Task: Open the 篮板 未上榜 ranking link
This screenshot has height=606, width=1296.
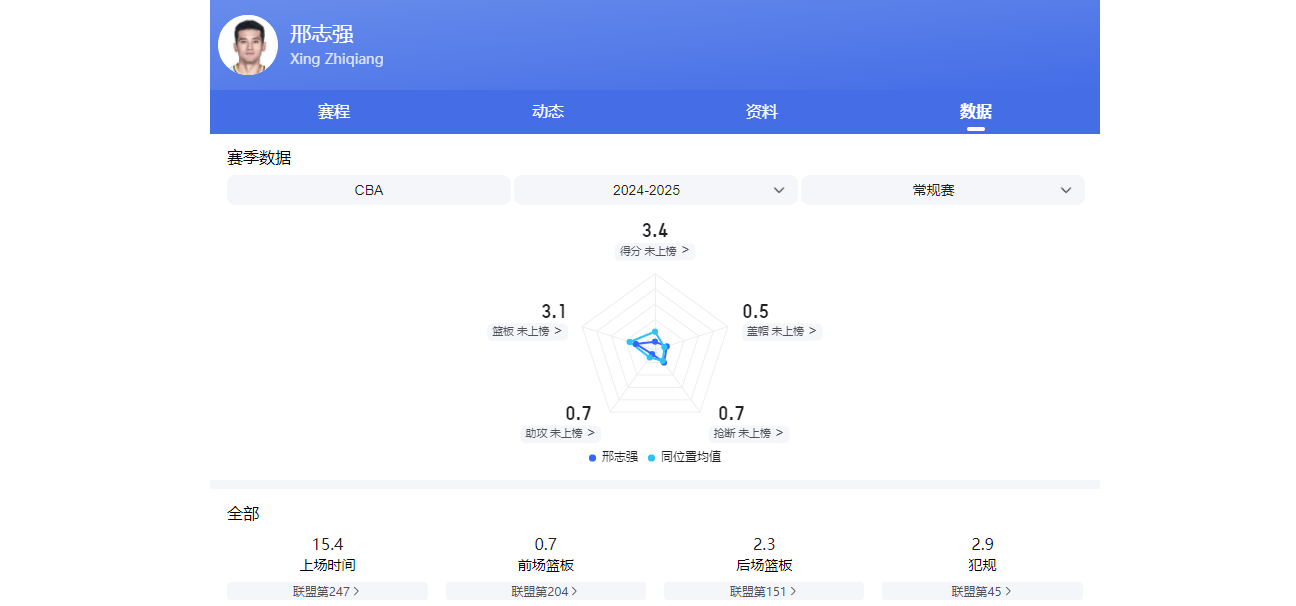Action: (x=527, y=331)
